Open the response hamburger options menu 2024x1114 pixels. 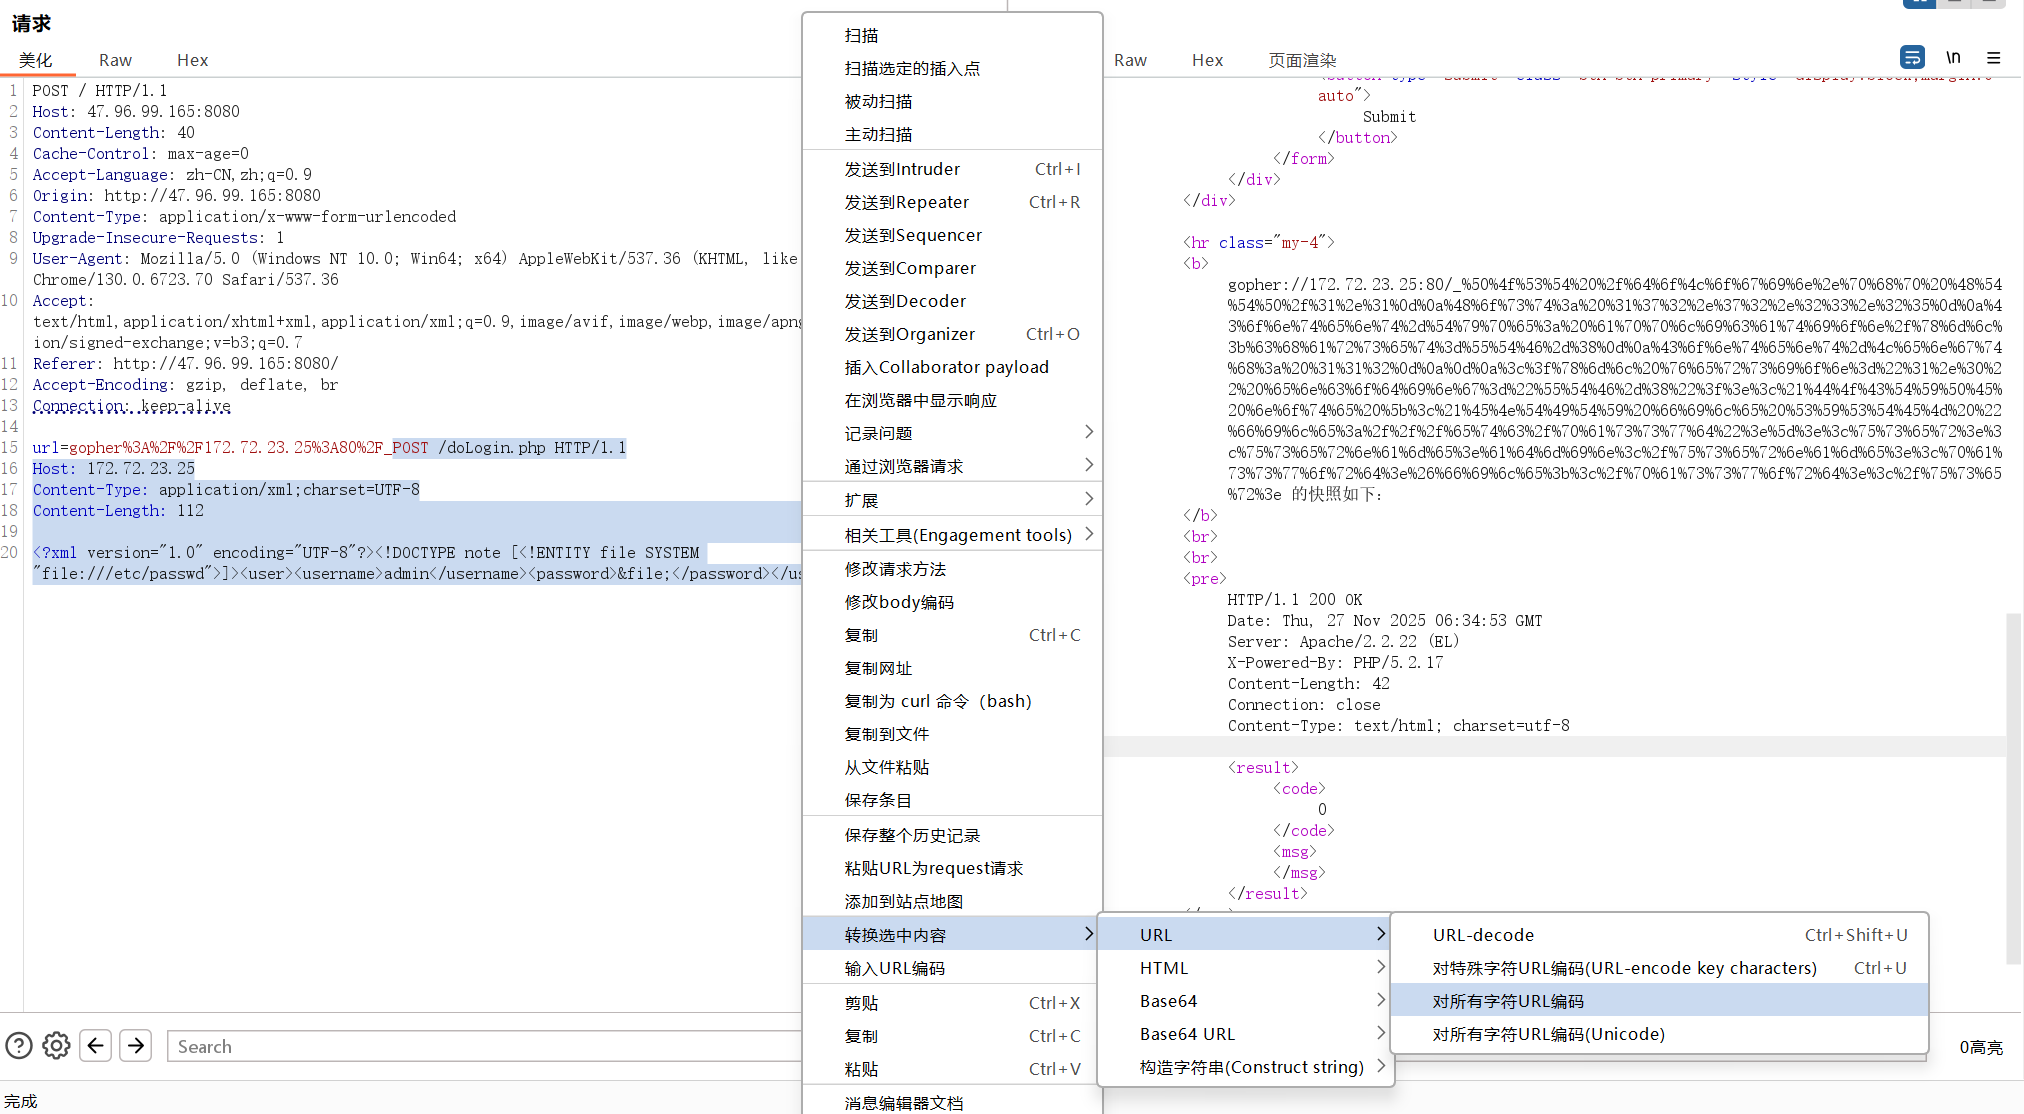coord(1993,58)
